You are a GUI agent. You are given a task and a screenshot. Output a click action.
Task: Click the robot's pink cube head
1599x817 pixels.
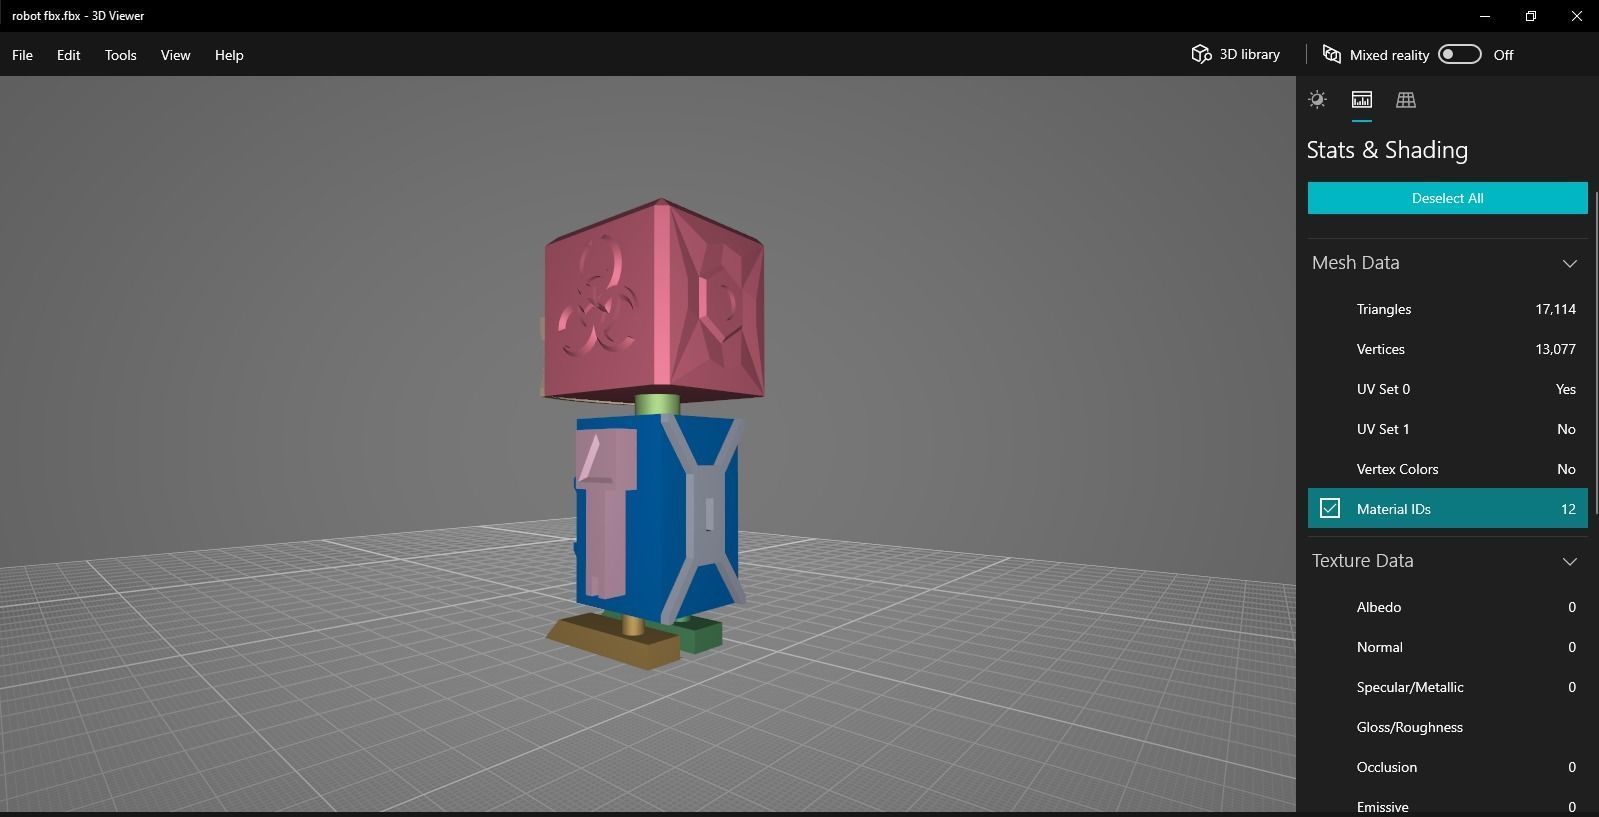coord(655,300)
